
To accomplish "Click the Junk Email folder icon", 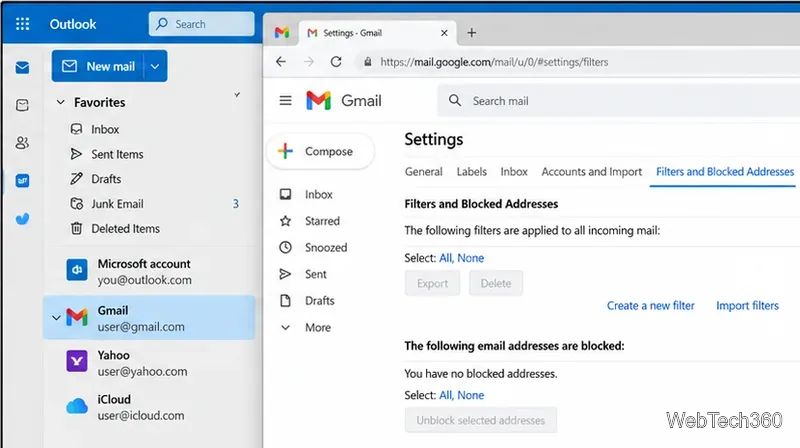I will [77, 204].
